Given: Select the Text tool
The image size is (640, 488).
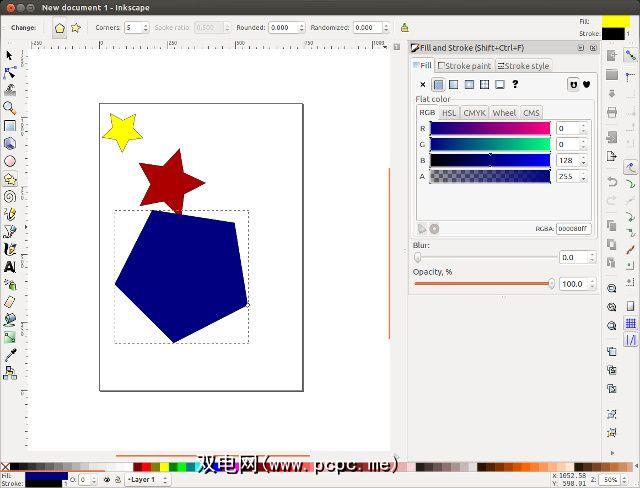Looking at the screenshot, I should coord(10,267).
